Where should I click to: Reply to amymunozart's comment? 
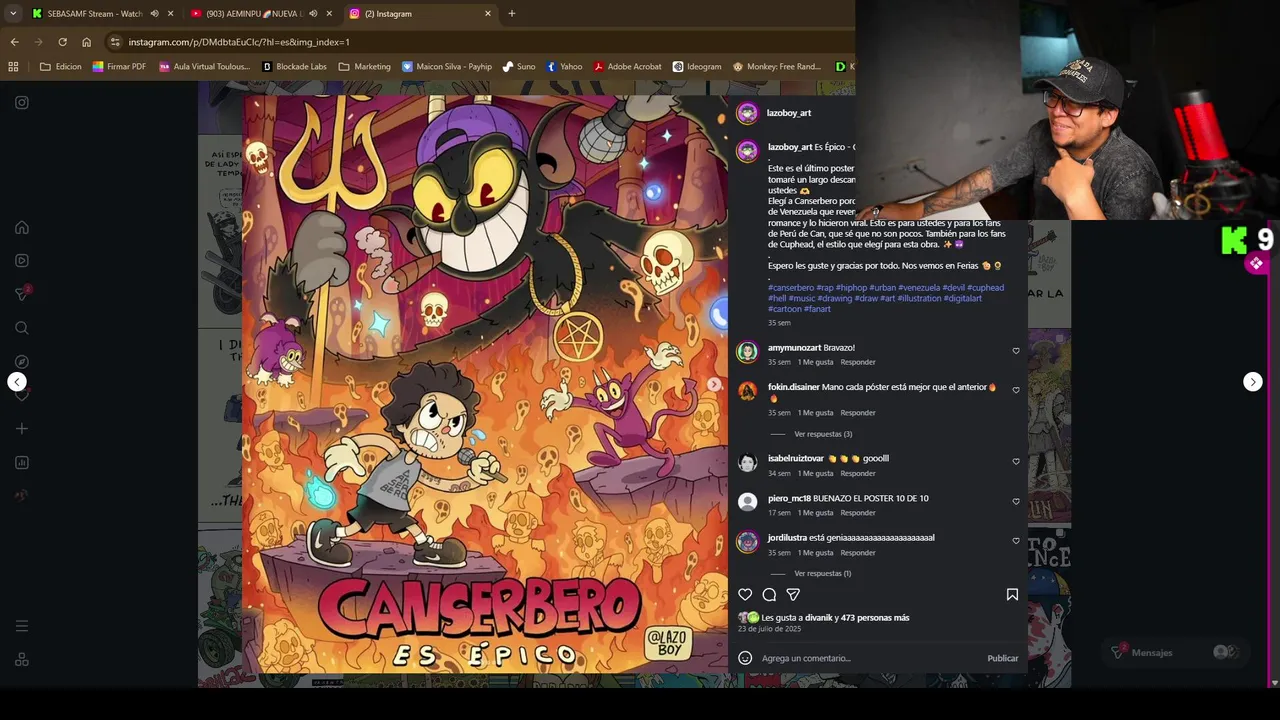pos(858,362)
